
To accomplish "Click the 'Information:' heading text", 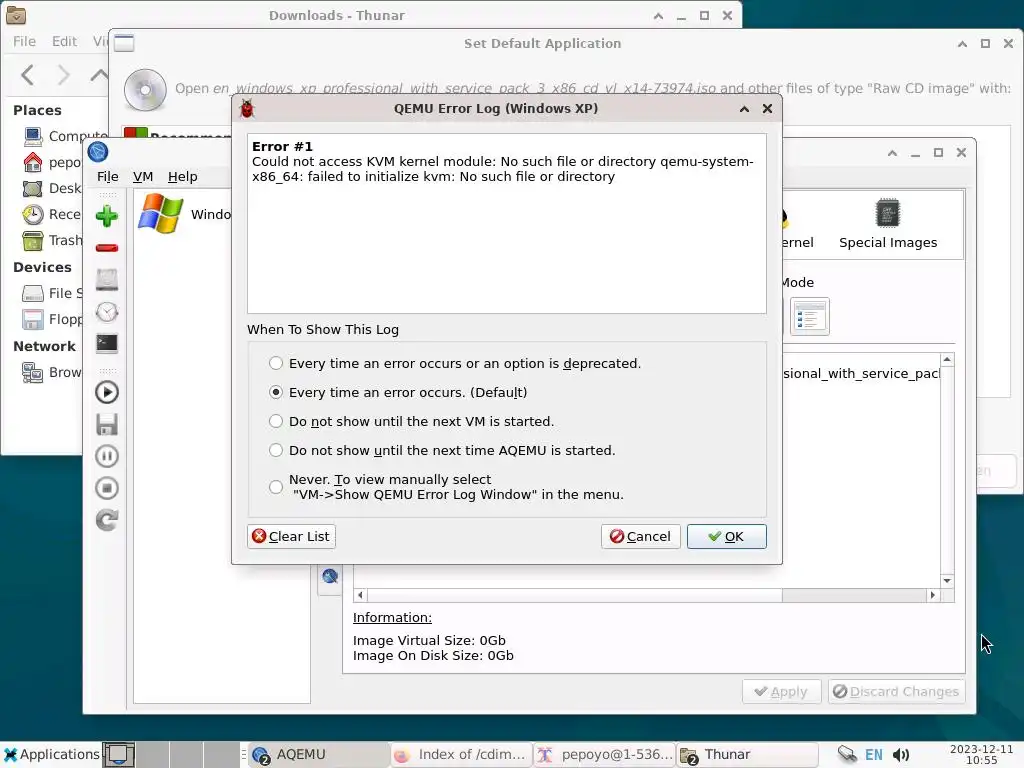I will click(392, 617).
